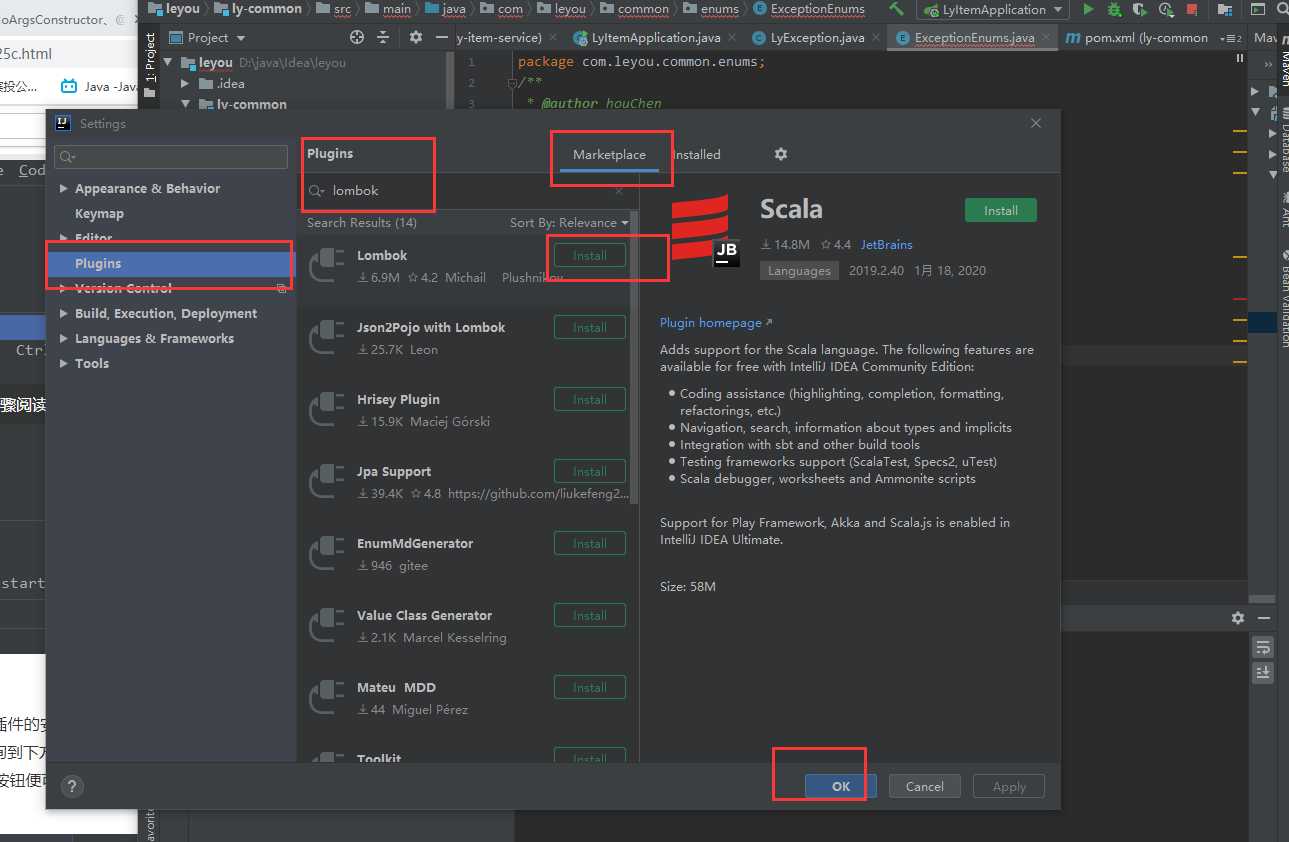This screenshot has width=1289, height=842.
Task: Open the profiler run icon with clock
Action: (x=1165, y=10)
